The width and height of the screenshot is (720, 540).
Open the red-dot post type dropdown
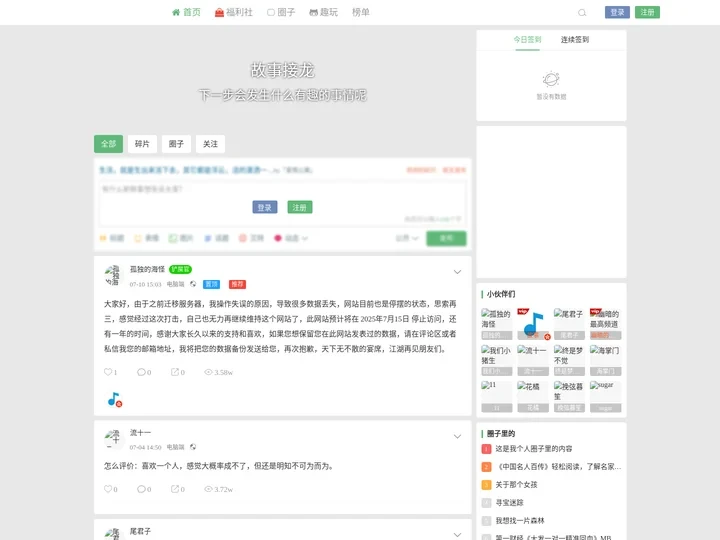tap(291, 238)
